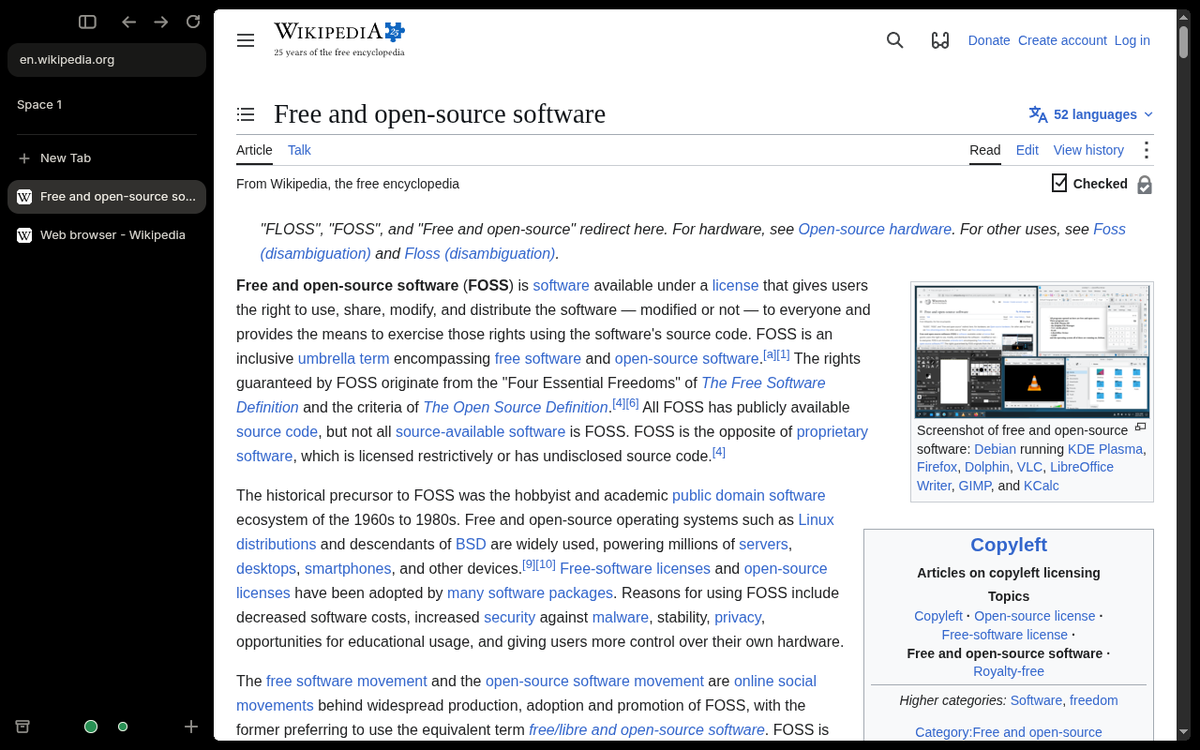
Task: Switch to Free and open-source software tab
Action: tap(106, 197)
